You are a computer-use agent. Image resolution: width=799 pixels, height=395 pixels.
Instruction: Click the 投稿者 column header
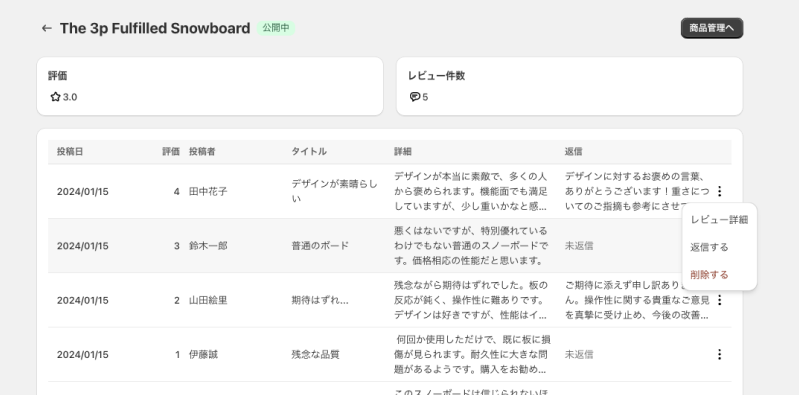pyautogui.click(x=202, y=151)
